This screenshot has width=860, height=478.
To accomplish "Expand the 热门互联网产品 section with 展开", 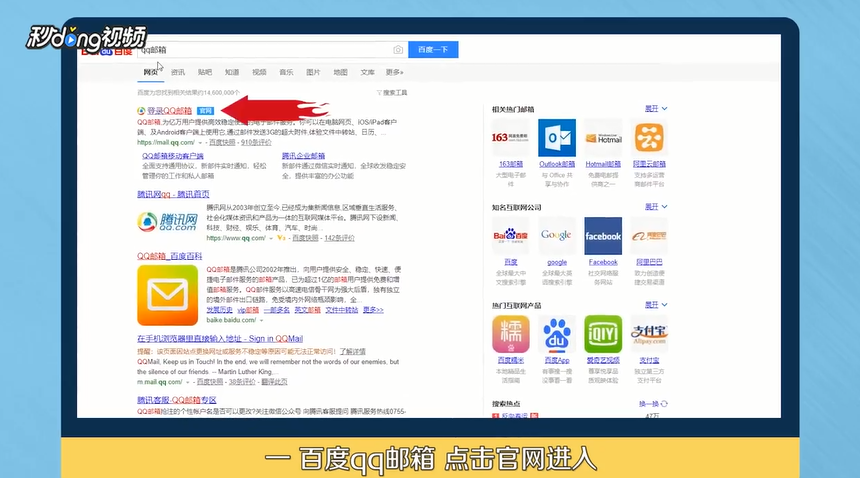I will coord(656,305).
